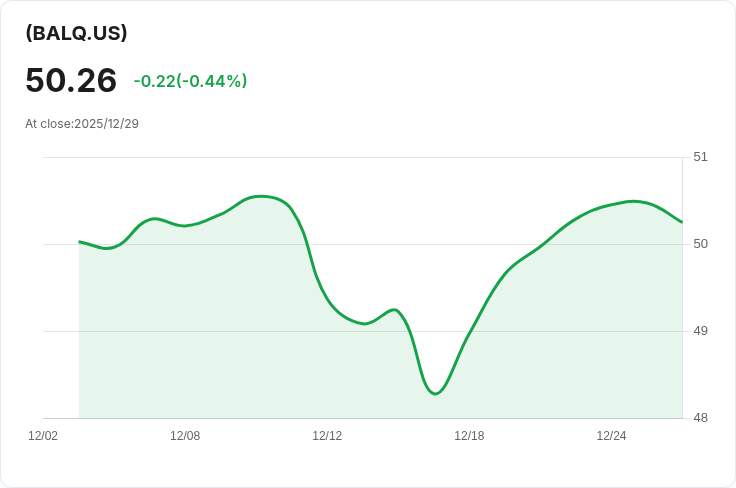Click the 12/24 x-axis date
This screenshot has height=488, width=736.
click(x=611, y=436)
